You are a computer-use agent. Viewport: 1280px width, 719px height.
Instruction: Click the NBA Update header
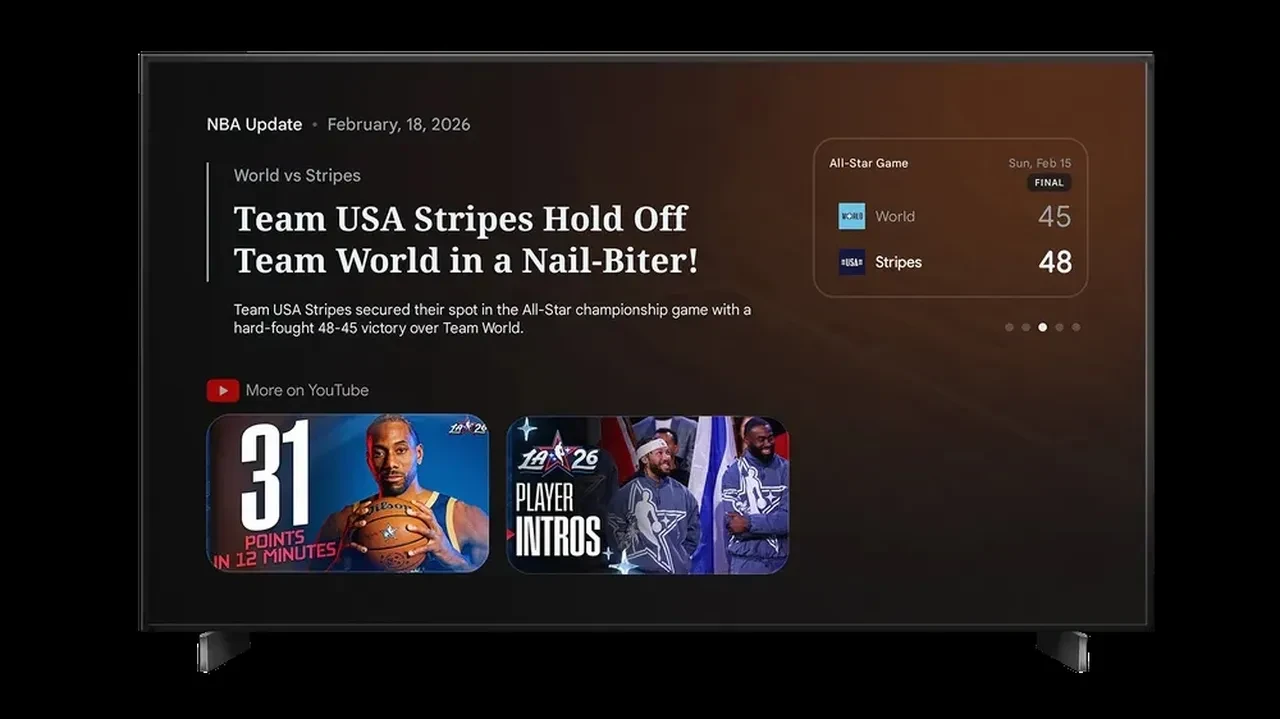[255, 124]
